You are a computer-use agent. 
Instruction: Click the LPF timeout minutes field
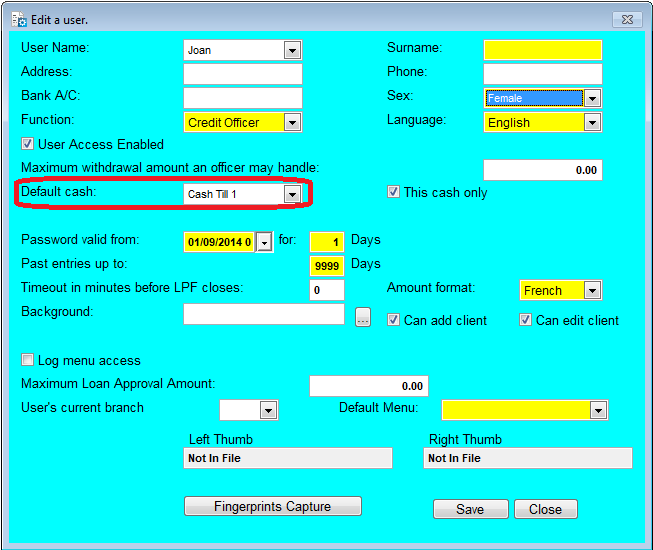(327, 290)
